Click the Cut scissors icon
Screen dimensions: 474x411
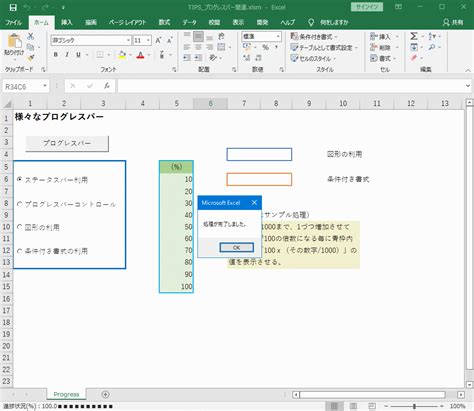[x=31, y=36]
